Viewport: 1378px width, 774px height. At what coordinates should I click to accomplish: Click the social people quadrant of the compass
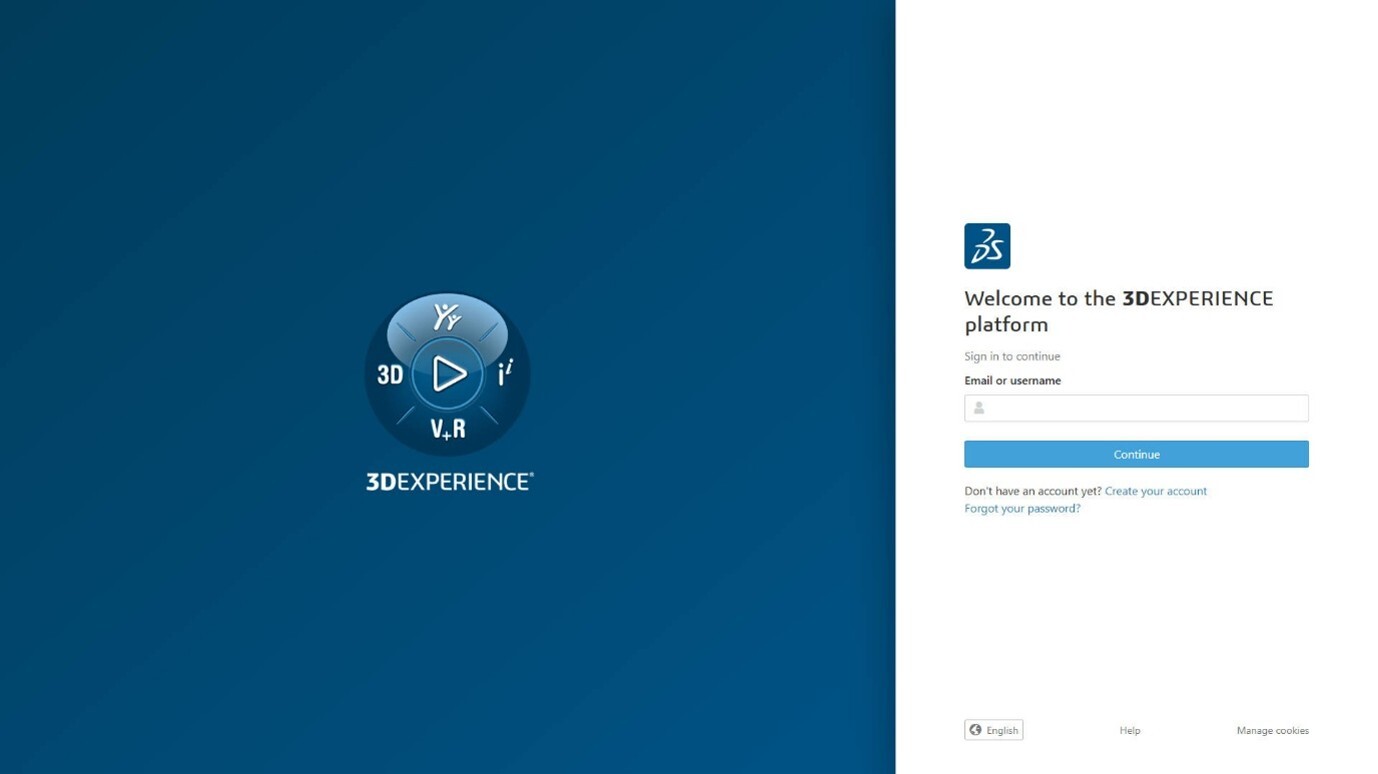point(447,317)
